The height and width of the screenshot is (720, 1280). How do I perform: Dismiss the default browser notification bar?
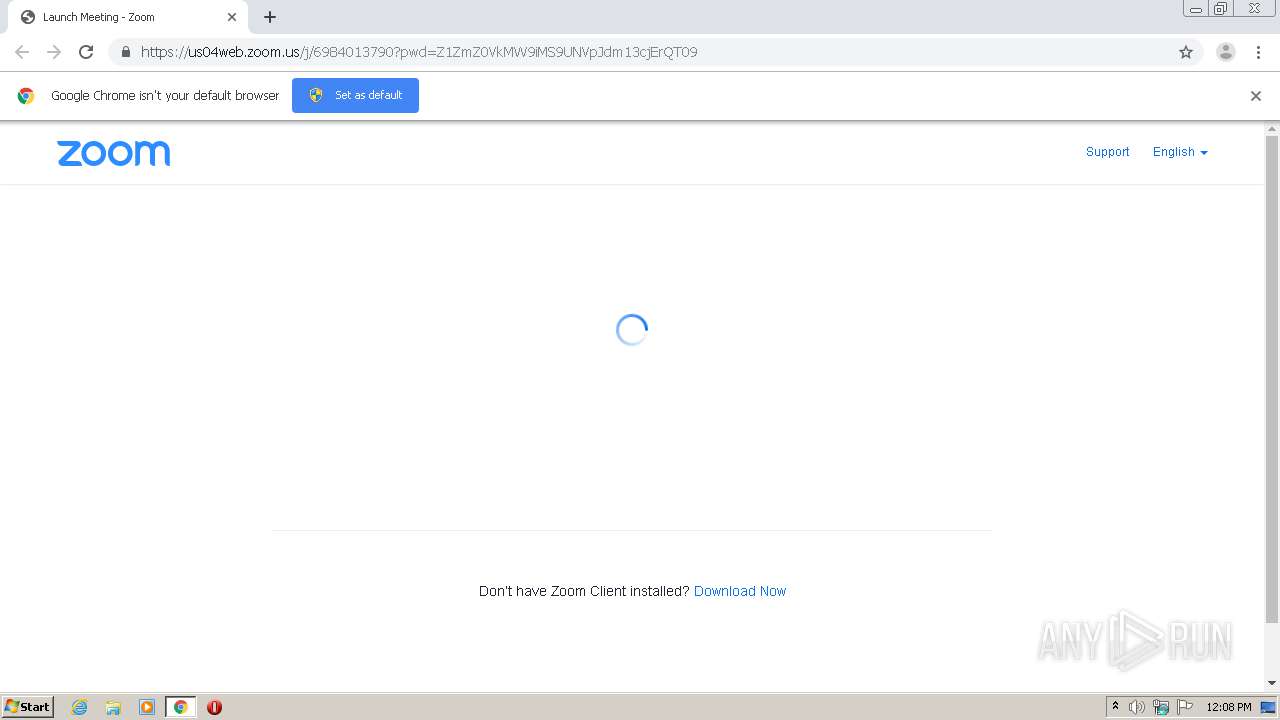tap(1256, 96)
